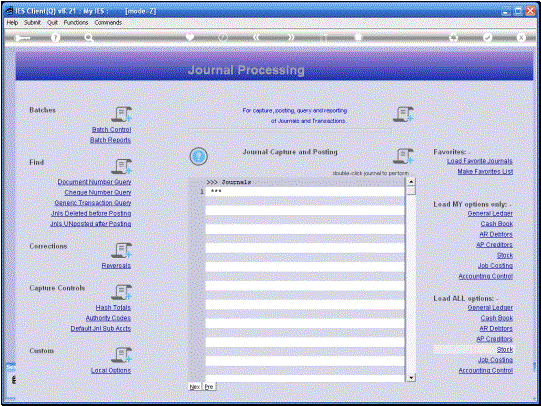Click the double left arrow toolbar icon

pos(256,37)
